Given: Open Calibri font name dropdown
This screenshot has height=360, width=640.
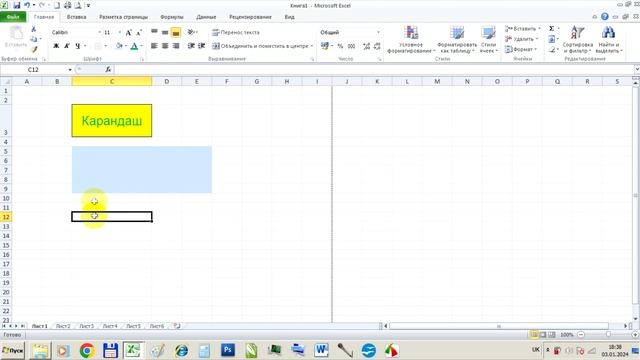Looking at the screenshot, I should (x=99, y=32).
